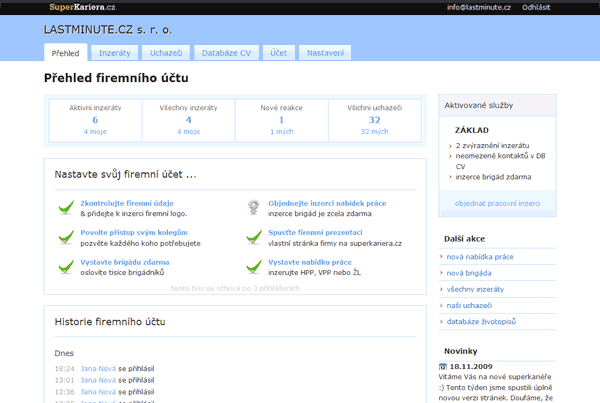Screen dimensions: 600x403
Task: Click the info@lastminute.cz account link
Action: tap(479, 7)
